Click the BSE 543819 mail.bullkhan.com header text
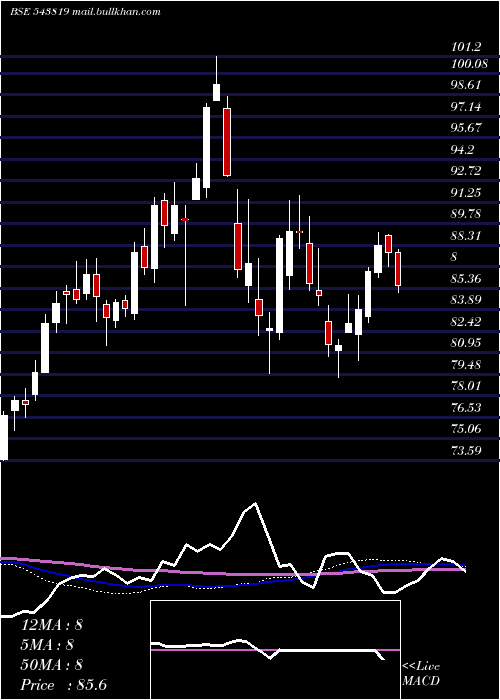Image resolution: width=500 pixels, height=700 pixels. click(x=85, y=12)
